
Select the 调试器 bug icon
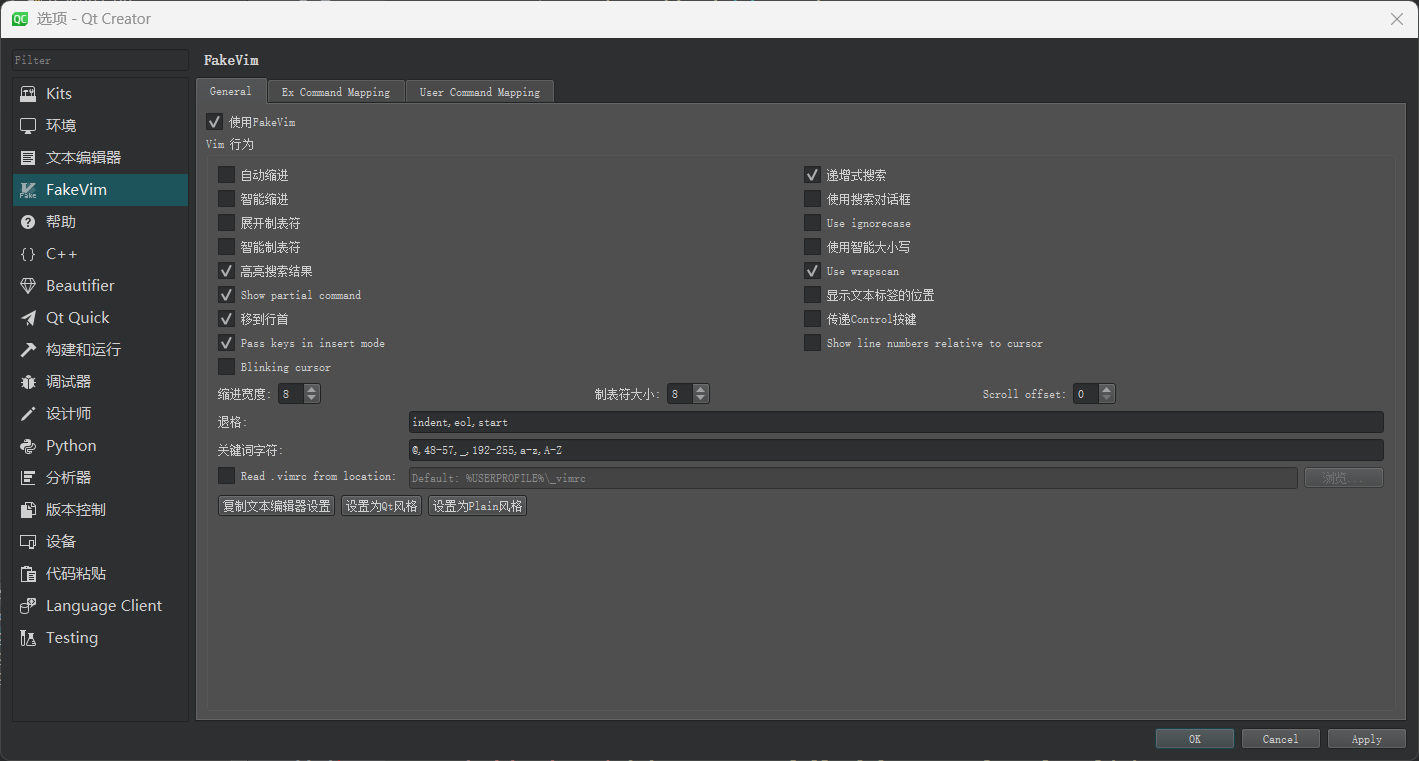pyautogui.click(x=28, y=382)
